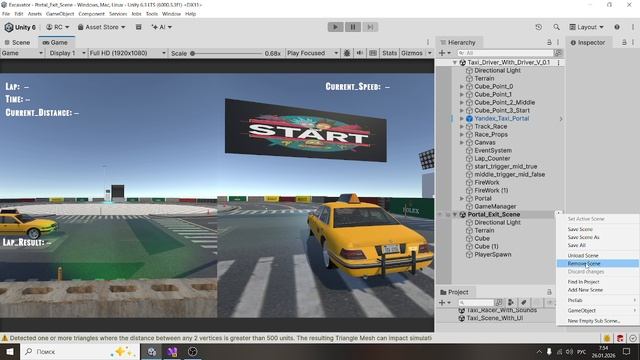Open the Prefab submenu in context menu
The width and height of the screenshot is (640, 360).
coord(598,300)
